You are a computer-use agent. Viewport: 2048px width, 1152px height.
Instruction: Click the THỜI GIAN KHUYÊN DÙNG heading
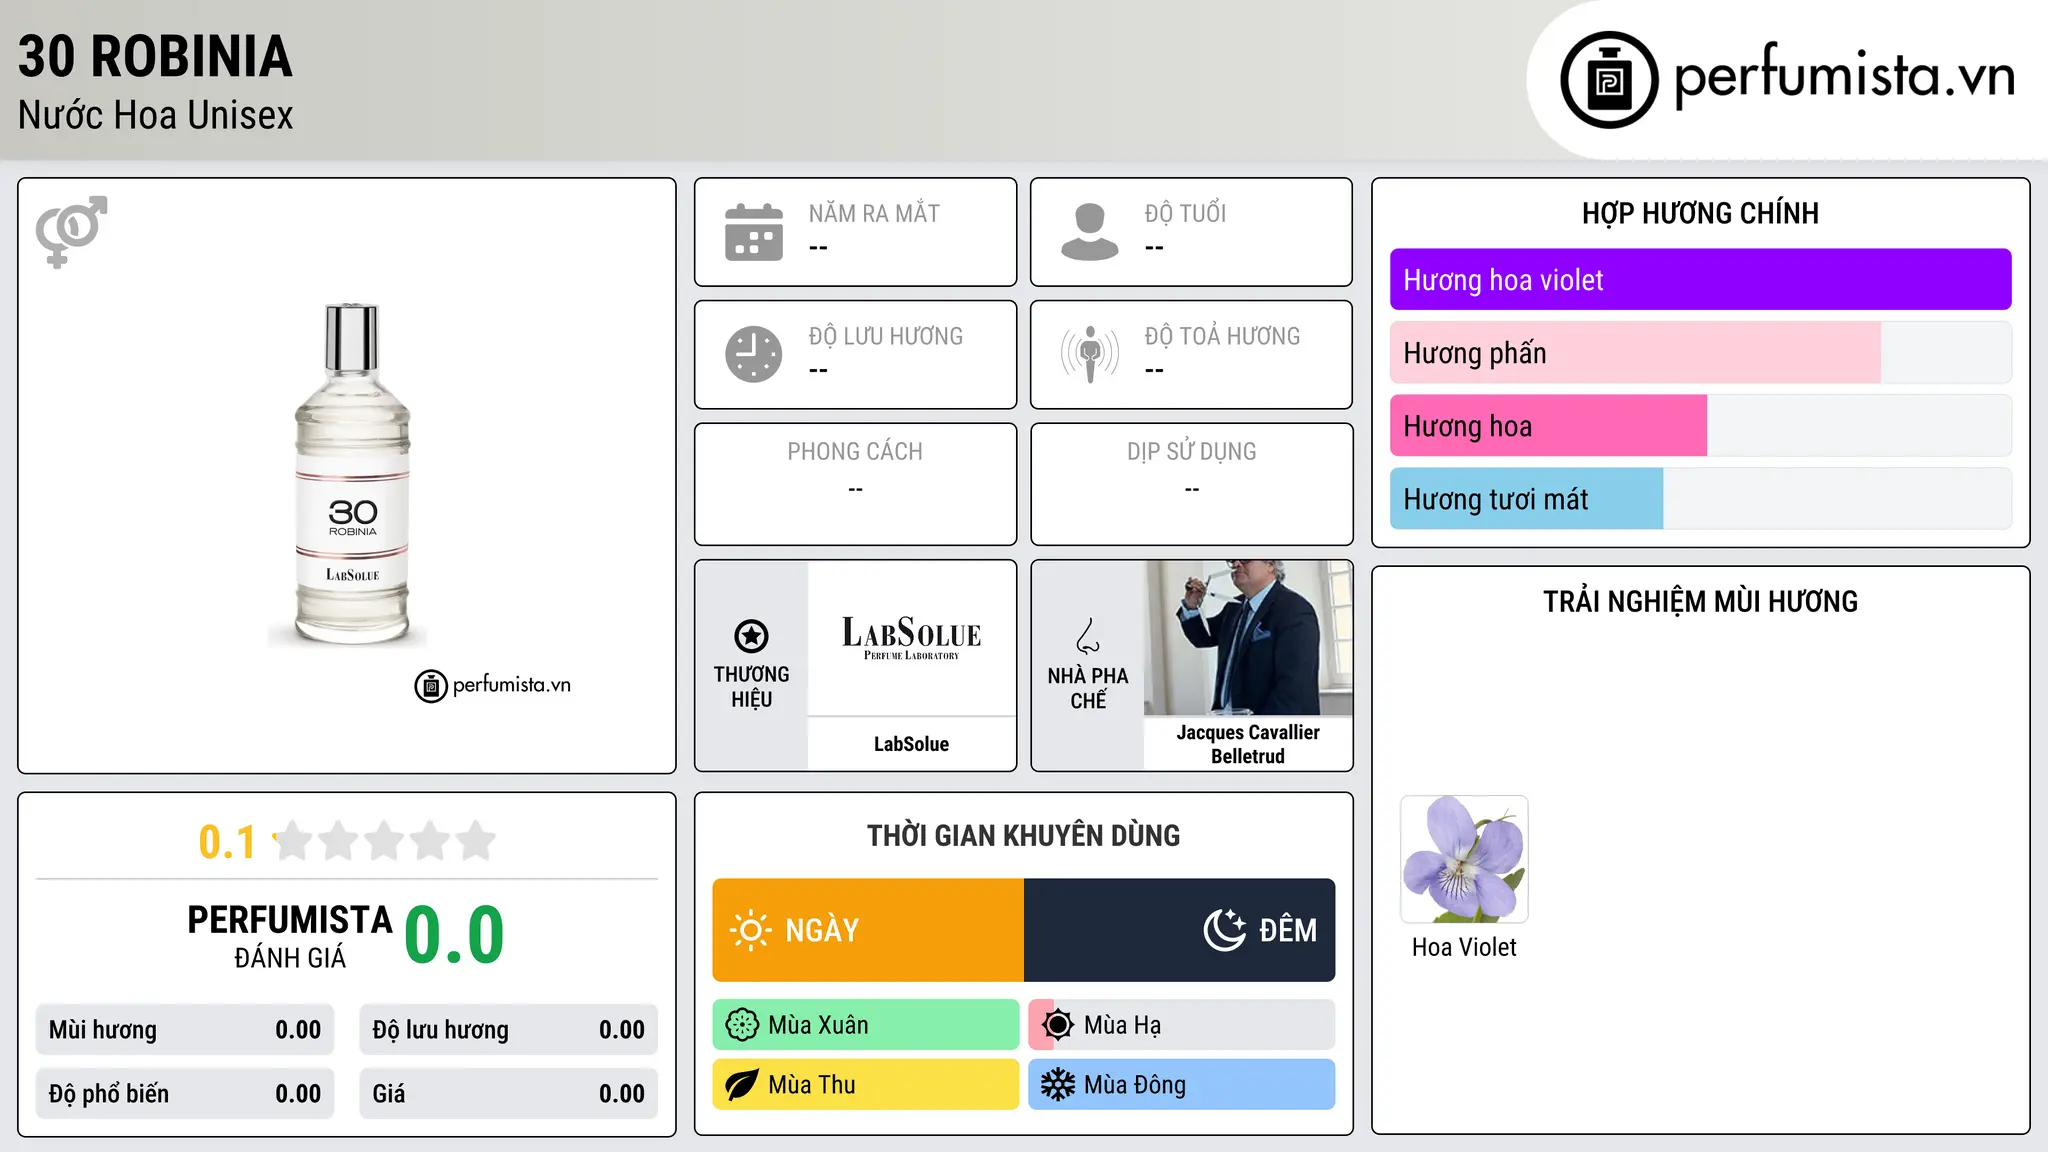(x=1023, y=835)
